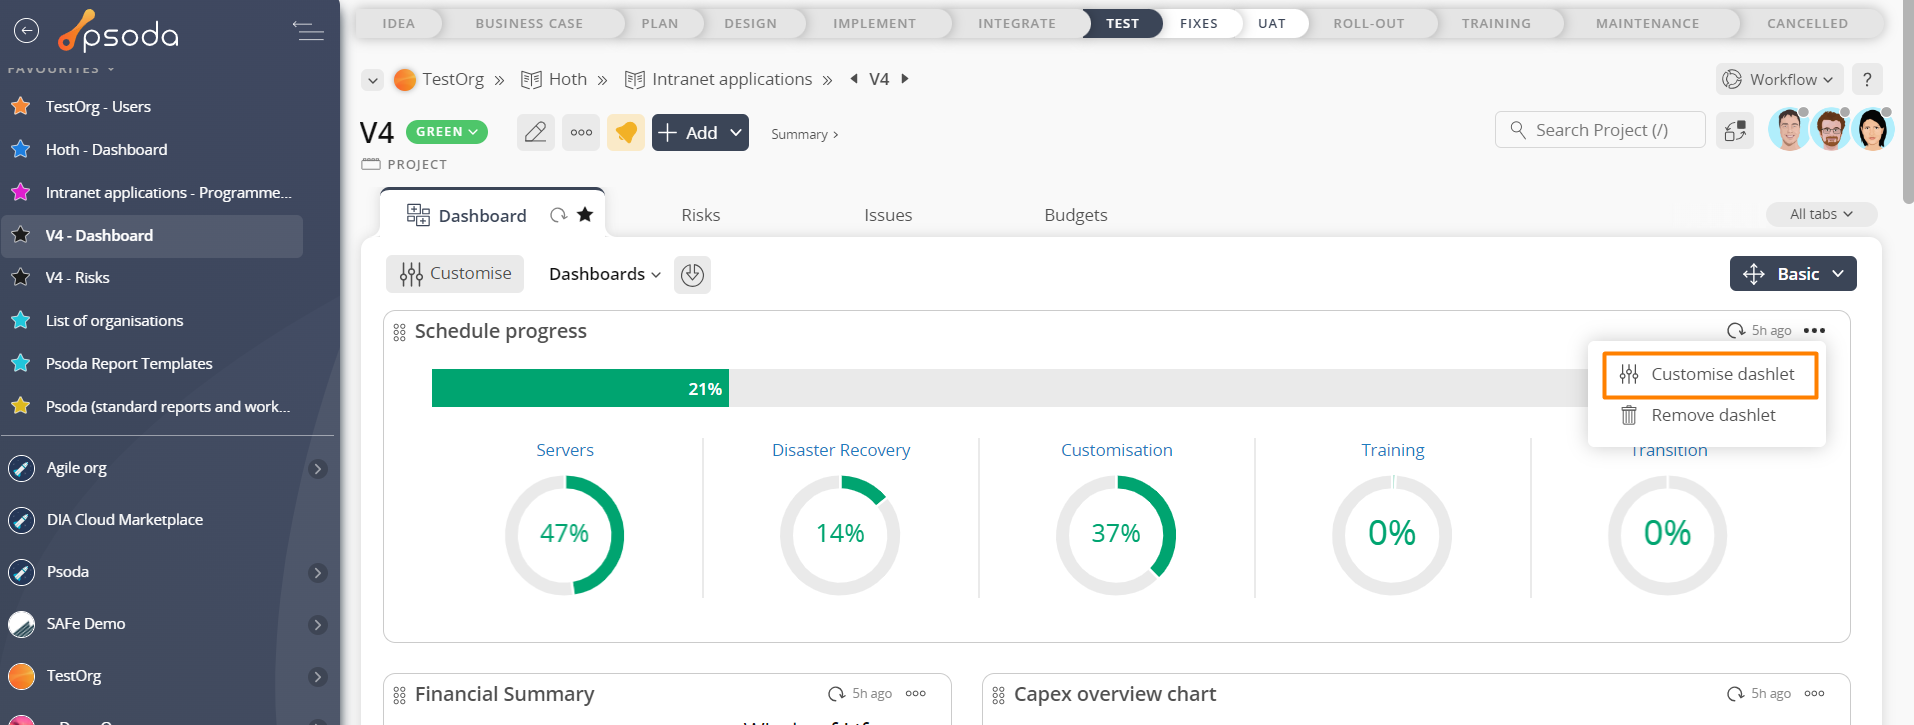1914x725 pixels.
Task: Open the help question mark button
Action: click(1867, 79)
